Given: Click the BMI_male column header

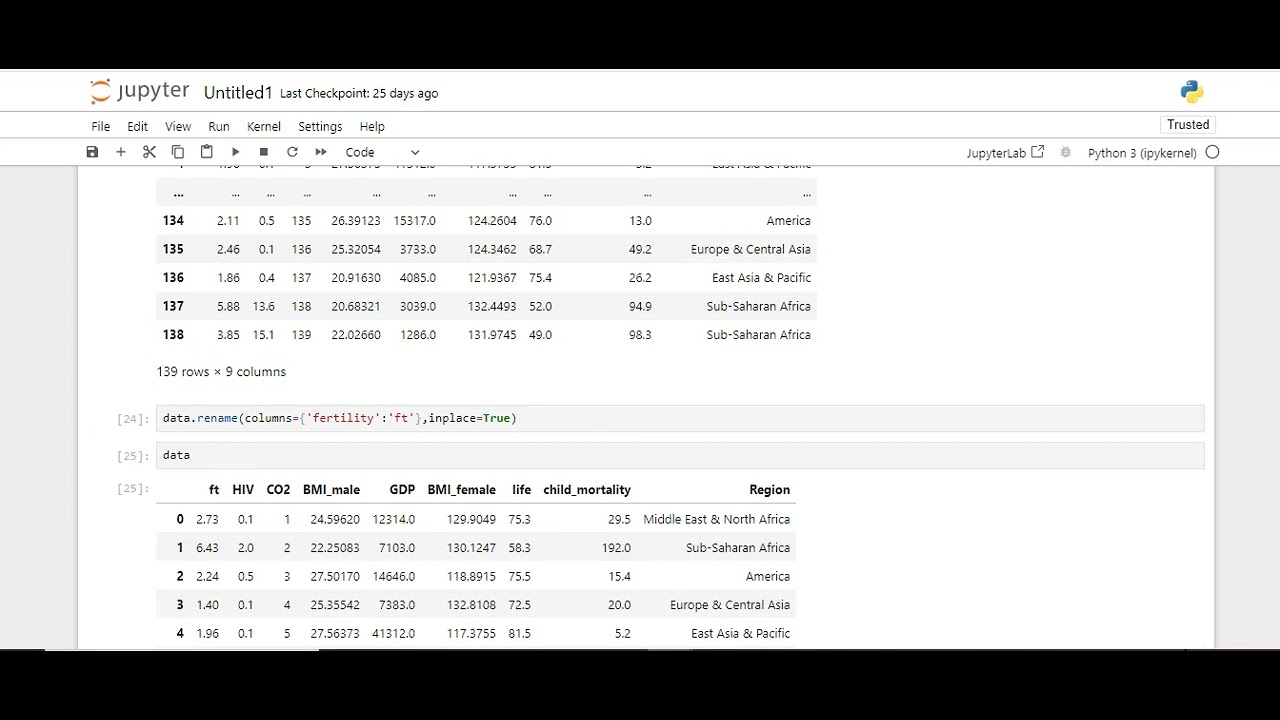Looking at the screenshot, I should pos(331,490).
